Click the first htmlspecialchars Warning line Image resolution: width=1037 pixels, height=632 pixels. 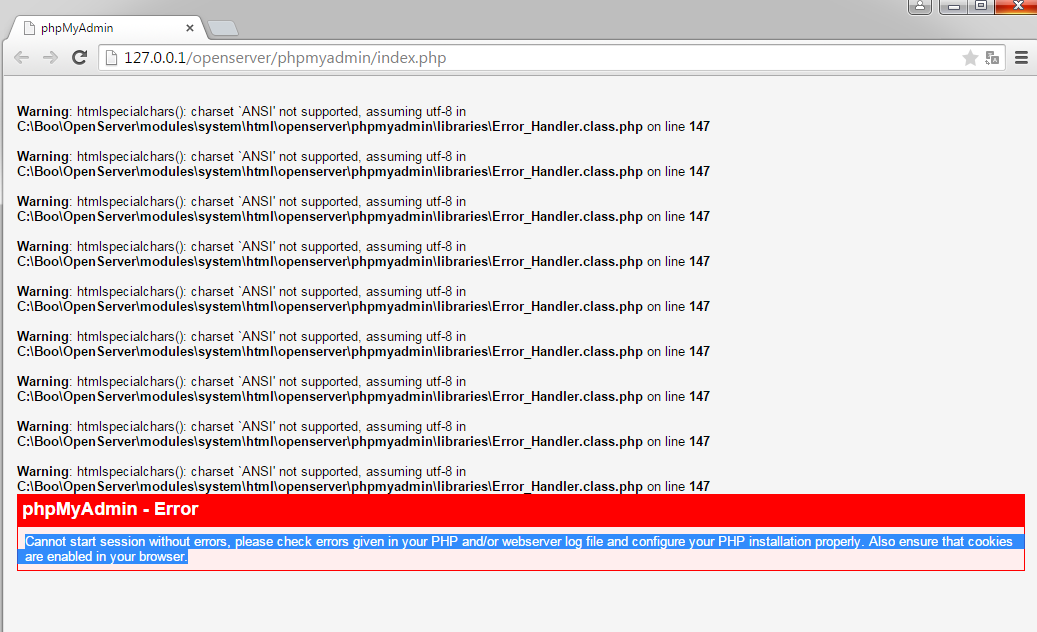[241, 112]
